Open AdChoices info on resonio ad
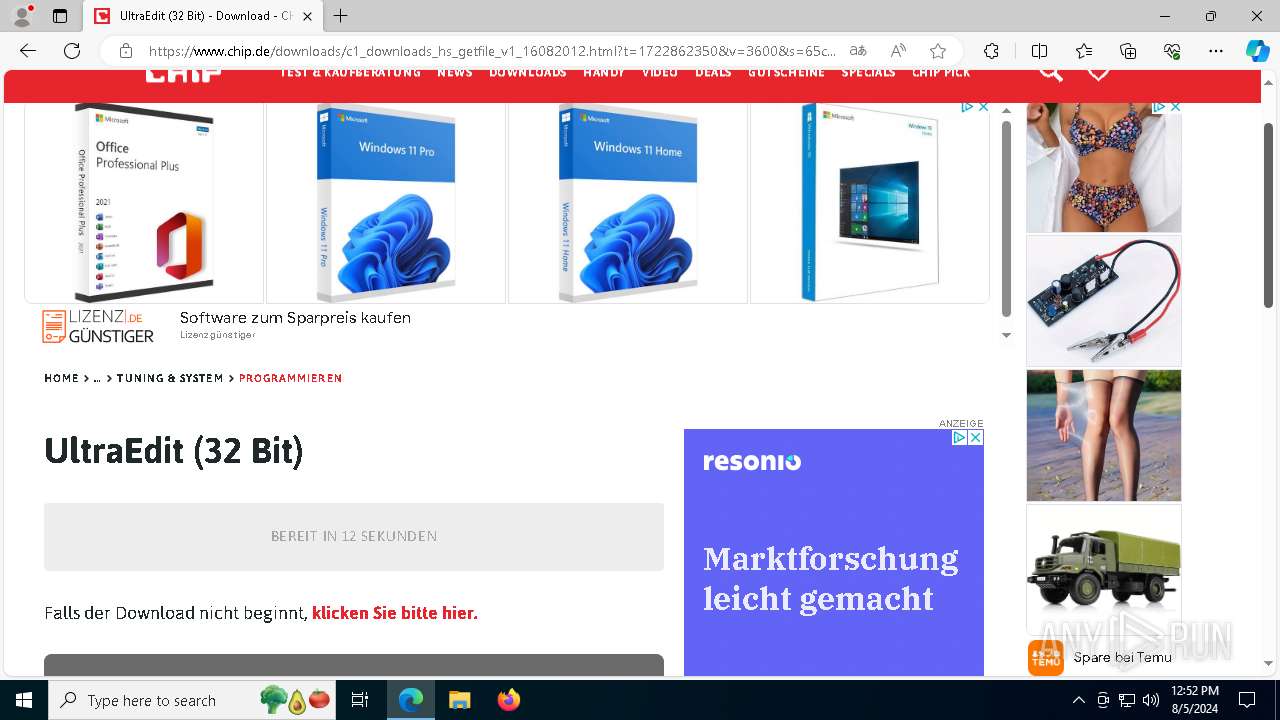Screen dimensions: 1280x720 click(958, 438)
